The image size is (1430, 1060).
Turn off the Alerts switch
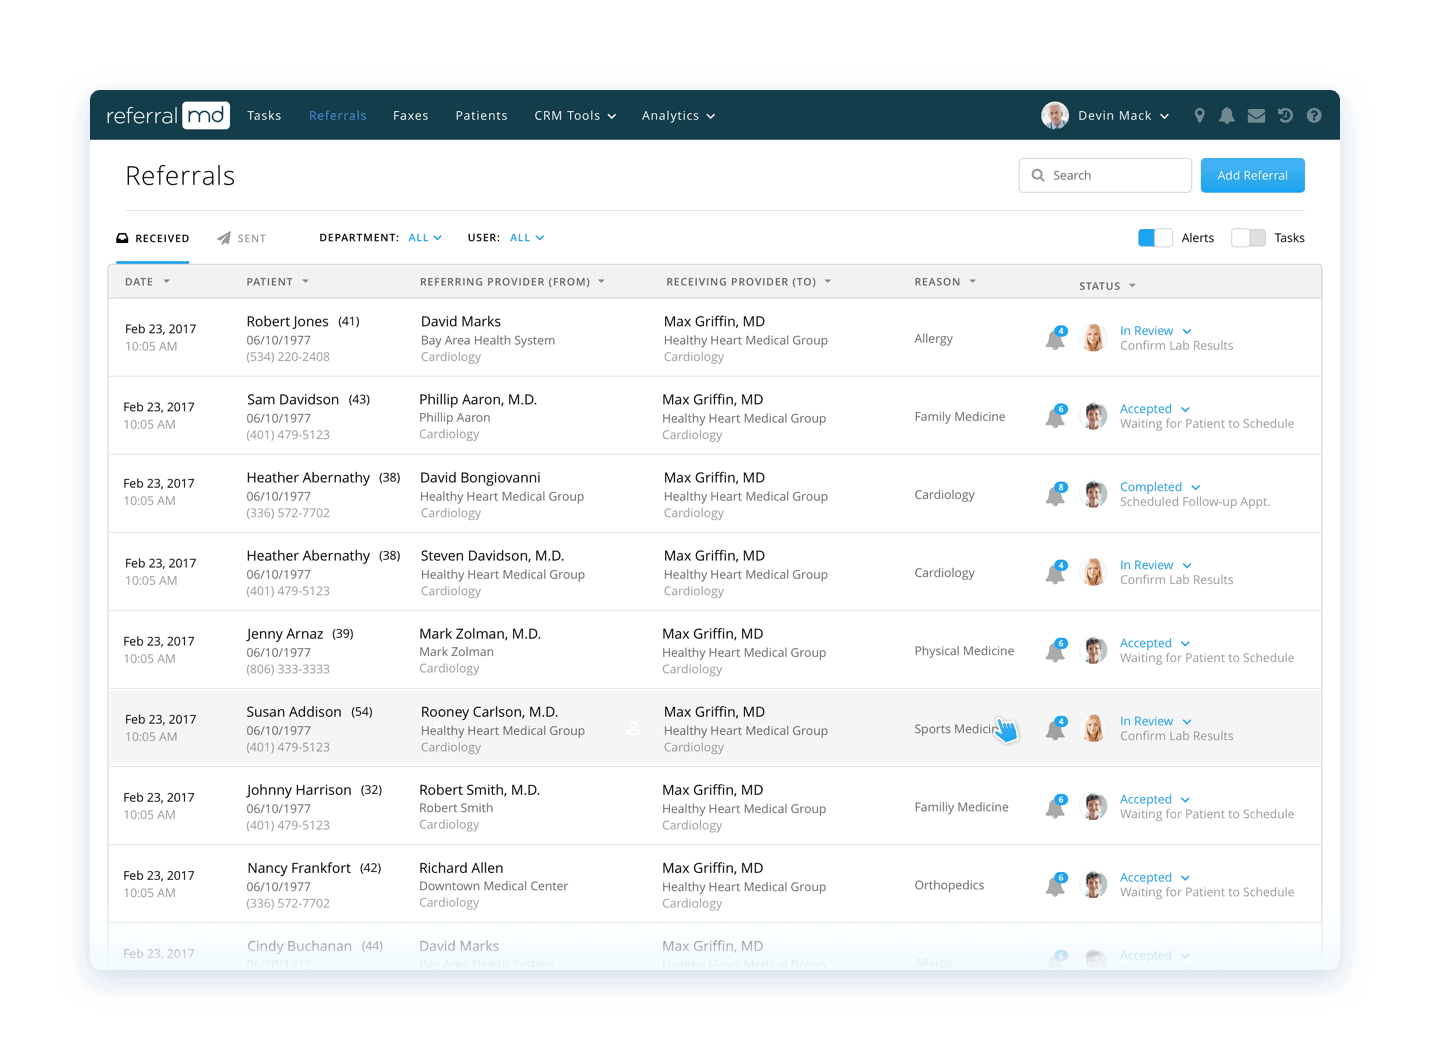coord(1155,238)
